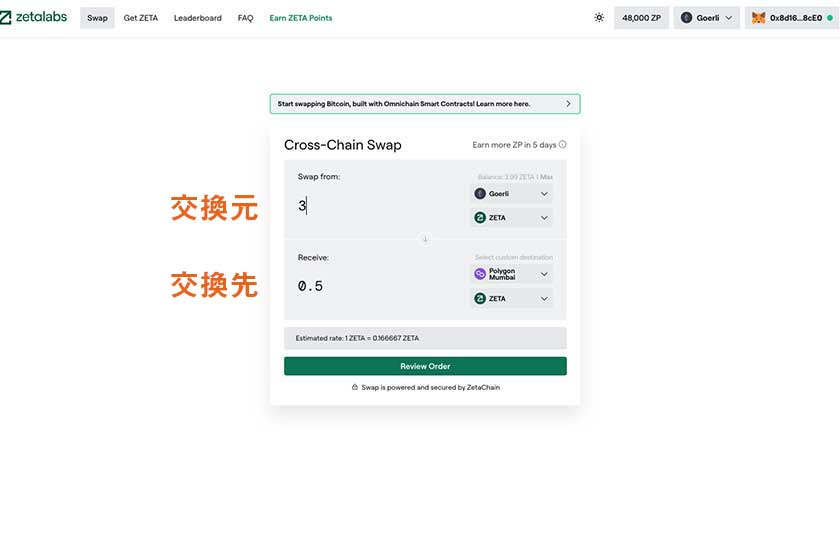
Task: Click Swap is powered and secured by ZetaChain text
Action: pyautogui.click(x=431, y=387)
